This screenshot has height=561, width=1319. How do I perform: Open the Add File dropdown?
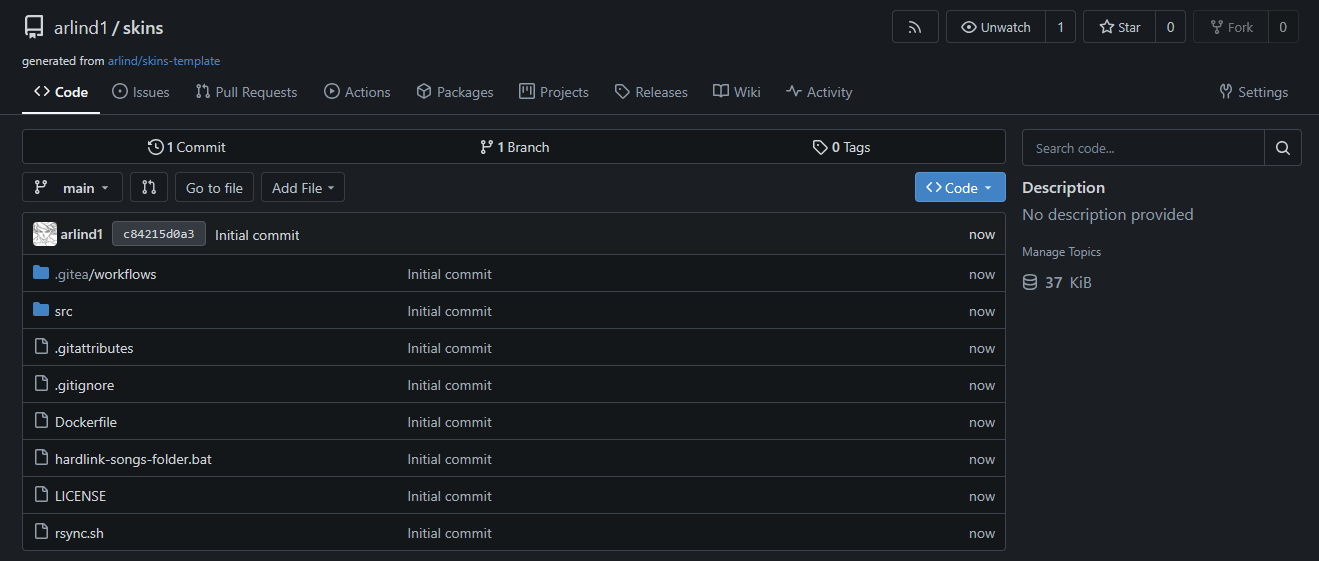point(302,187)
